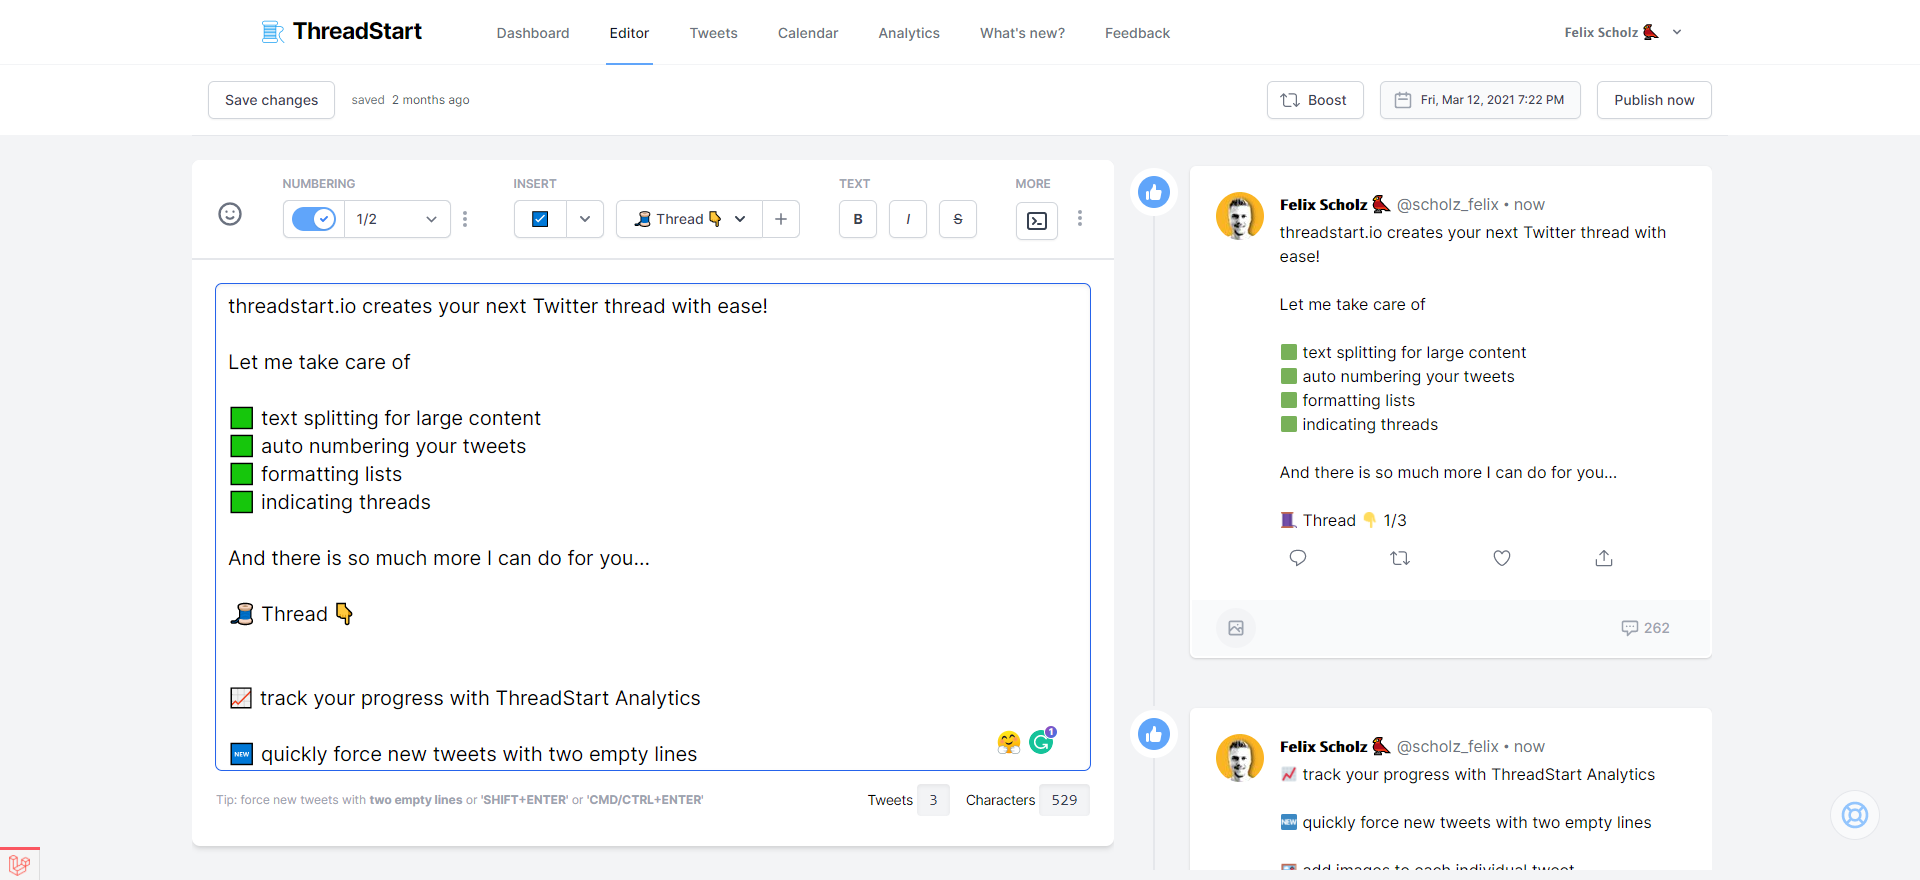The width and height of the screenshot is (1920, 880).
Task: Click the code snippet terminal icon
Action: 1037,220
